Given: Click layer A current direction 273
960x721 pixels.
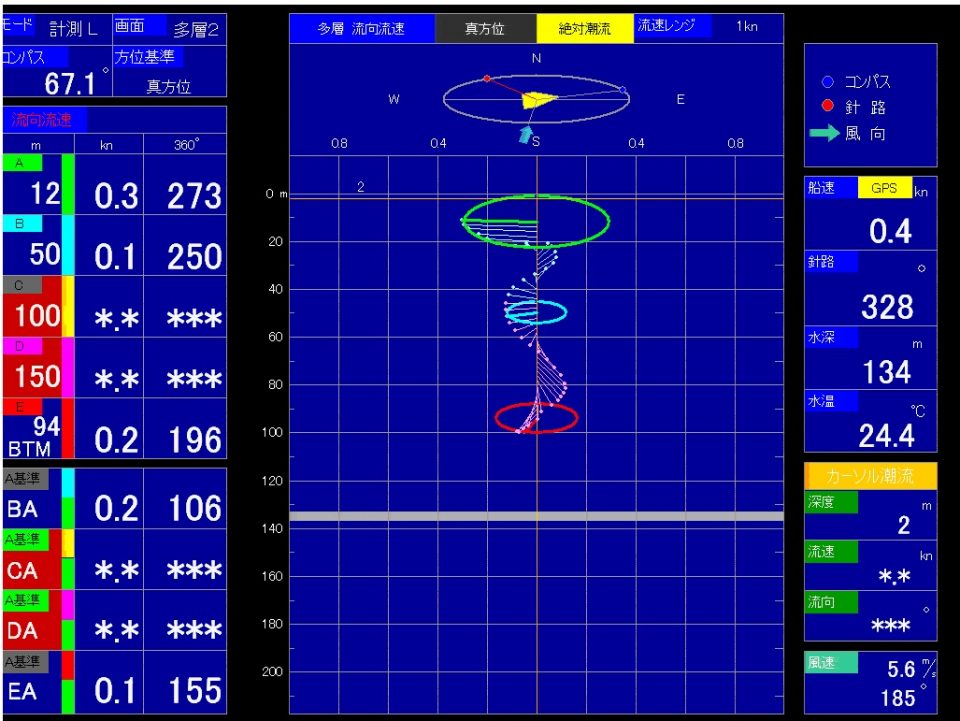Looking at the screenshot, I should tap(194, 196).
